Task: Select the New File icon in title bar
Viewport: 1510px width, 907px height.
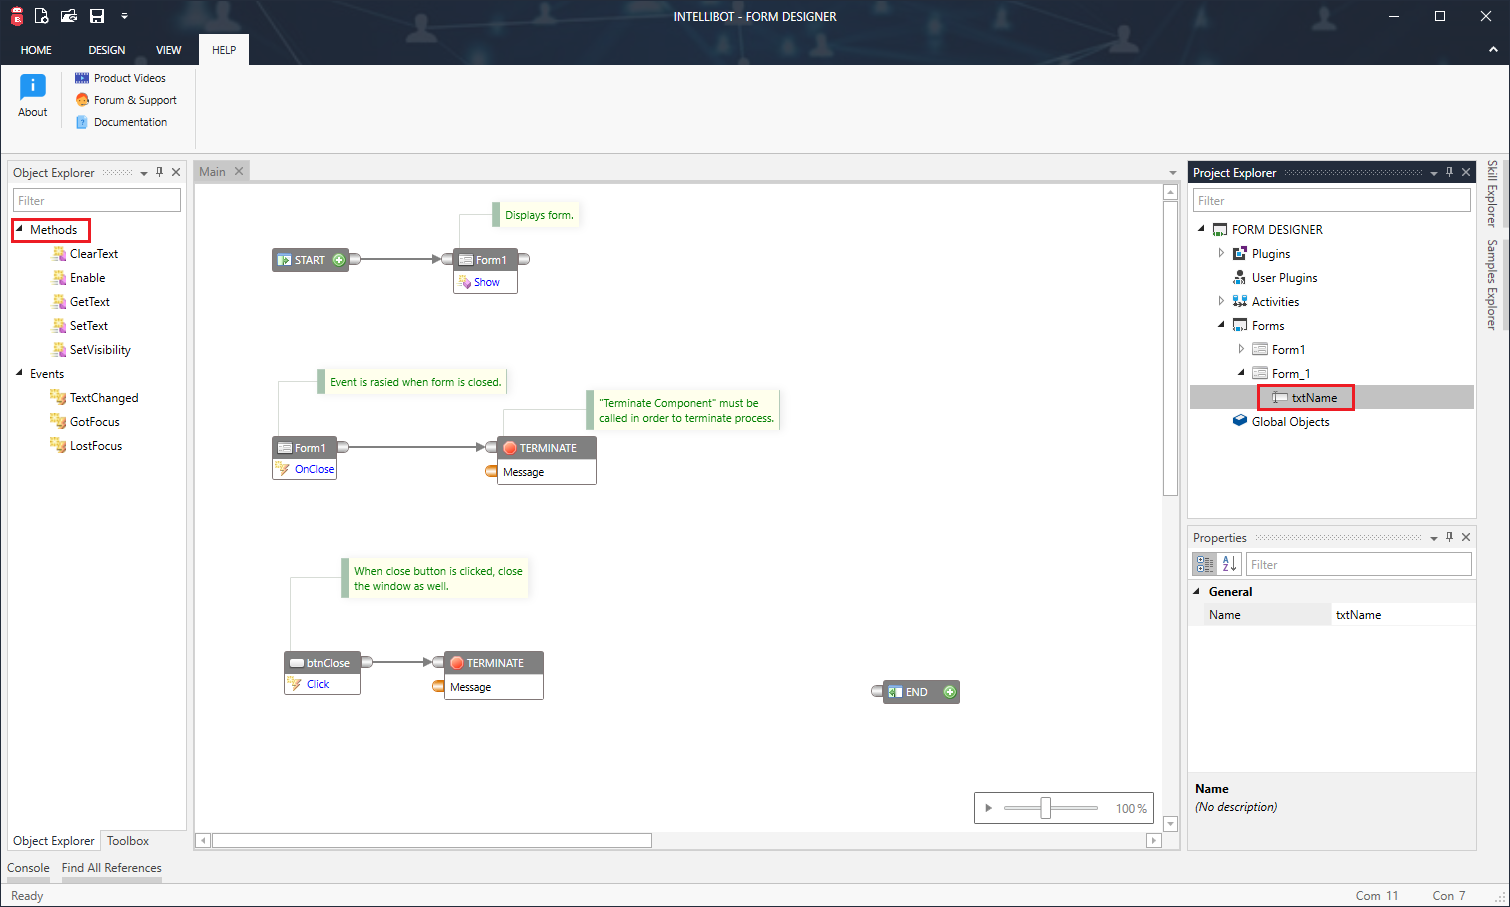Action: point(42,15)
